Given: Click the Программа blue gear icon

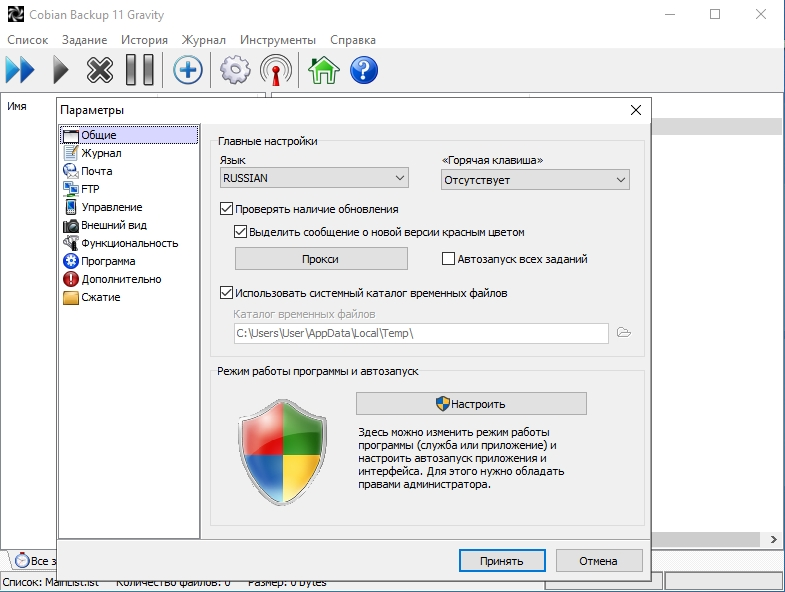Looking at the screenshot, I should point(71,261).
